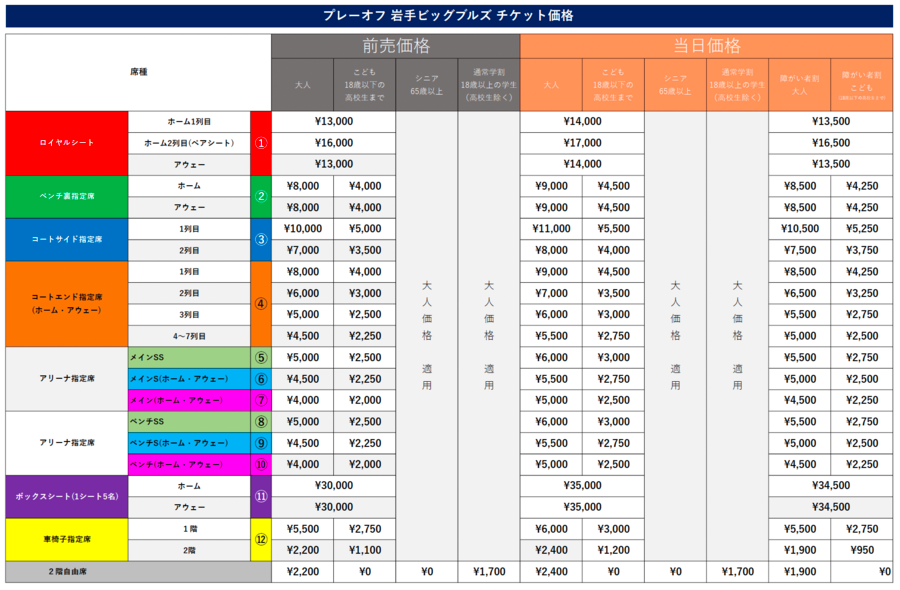900x590 pixels.
Task: Select the circled number ③ on blue
Action: click(x=261, y=240)
